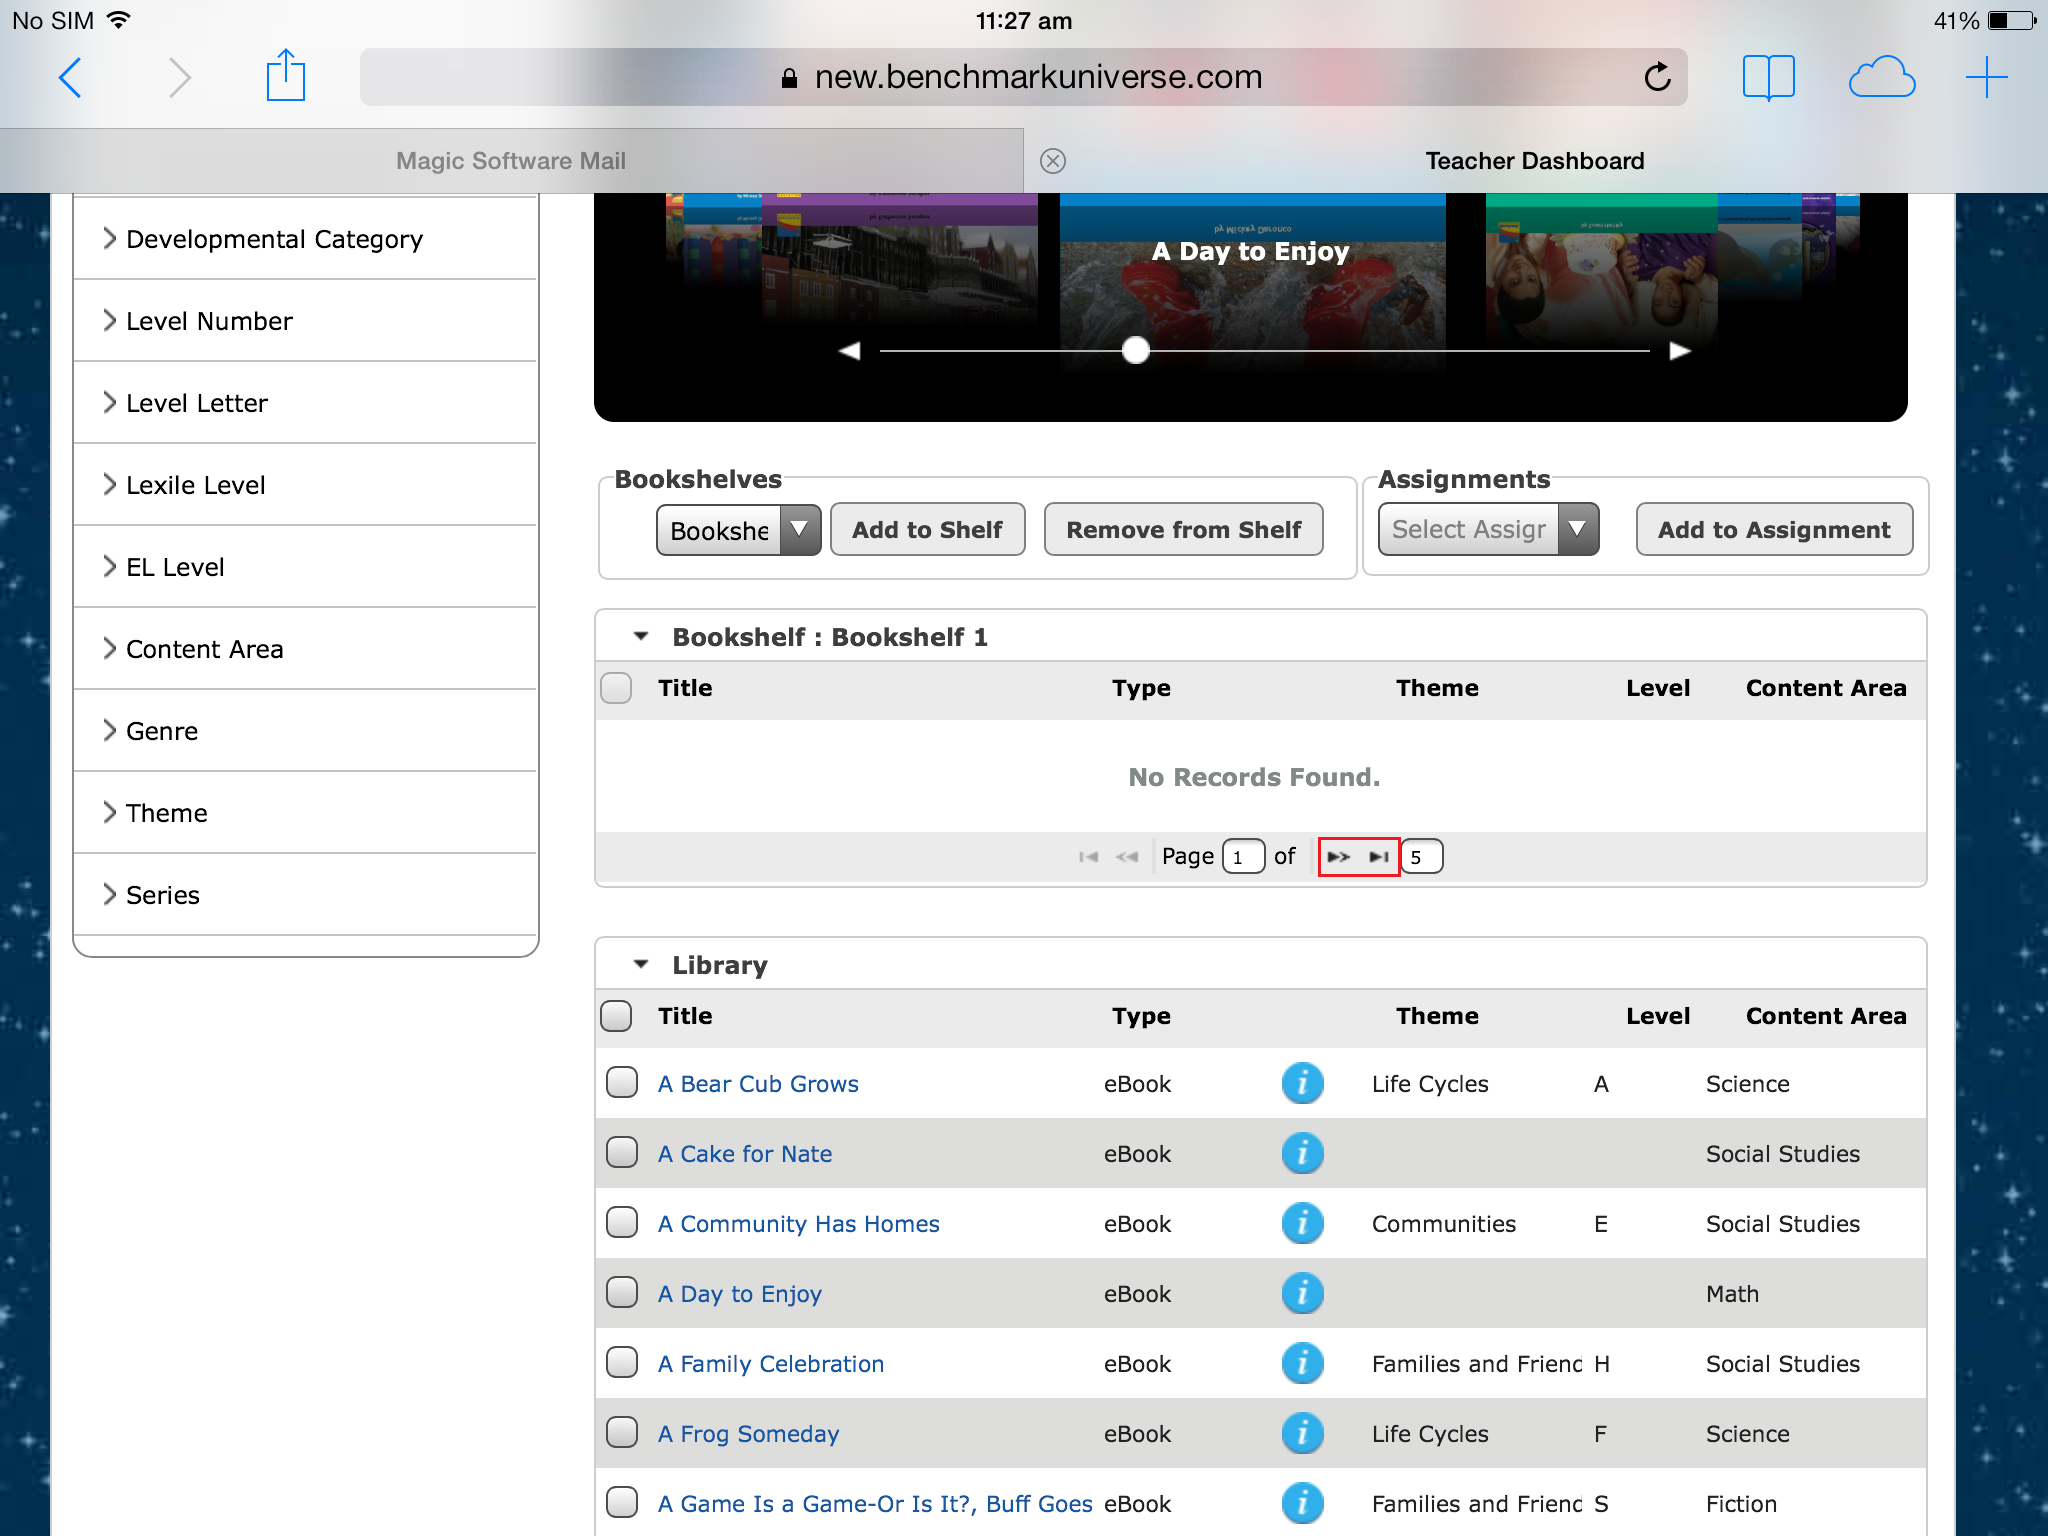Expand Series filter

tap(305, 895)
